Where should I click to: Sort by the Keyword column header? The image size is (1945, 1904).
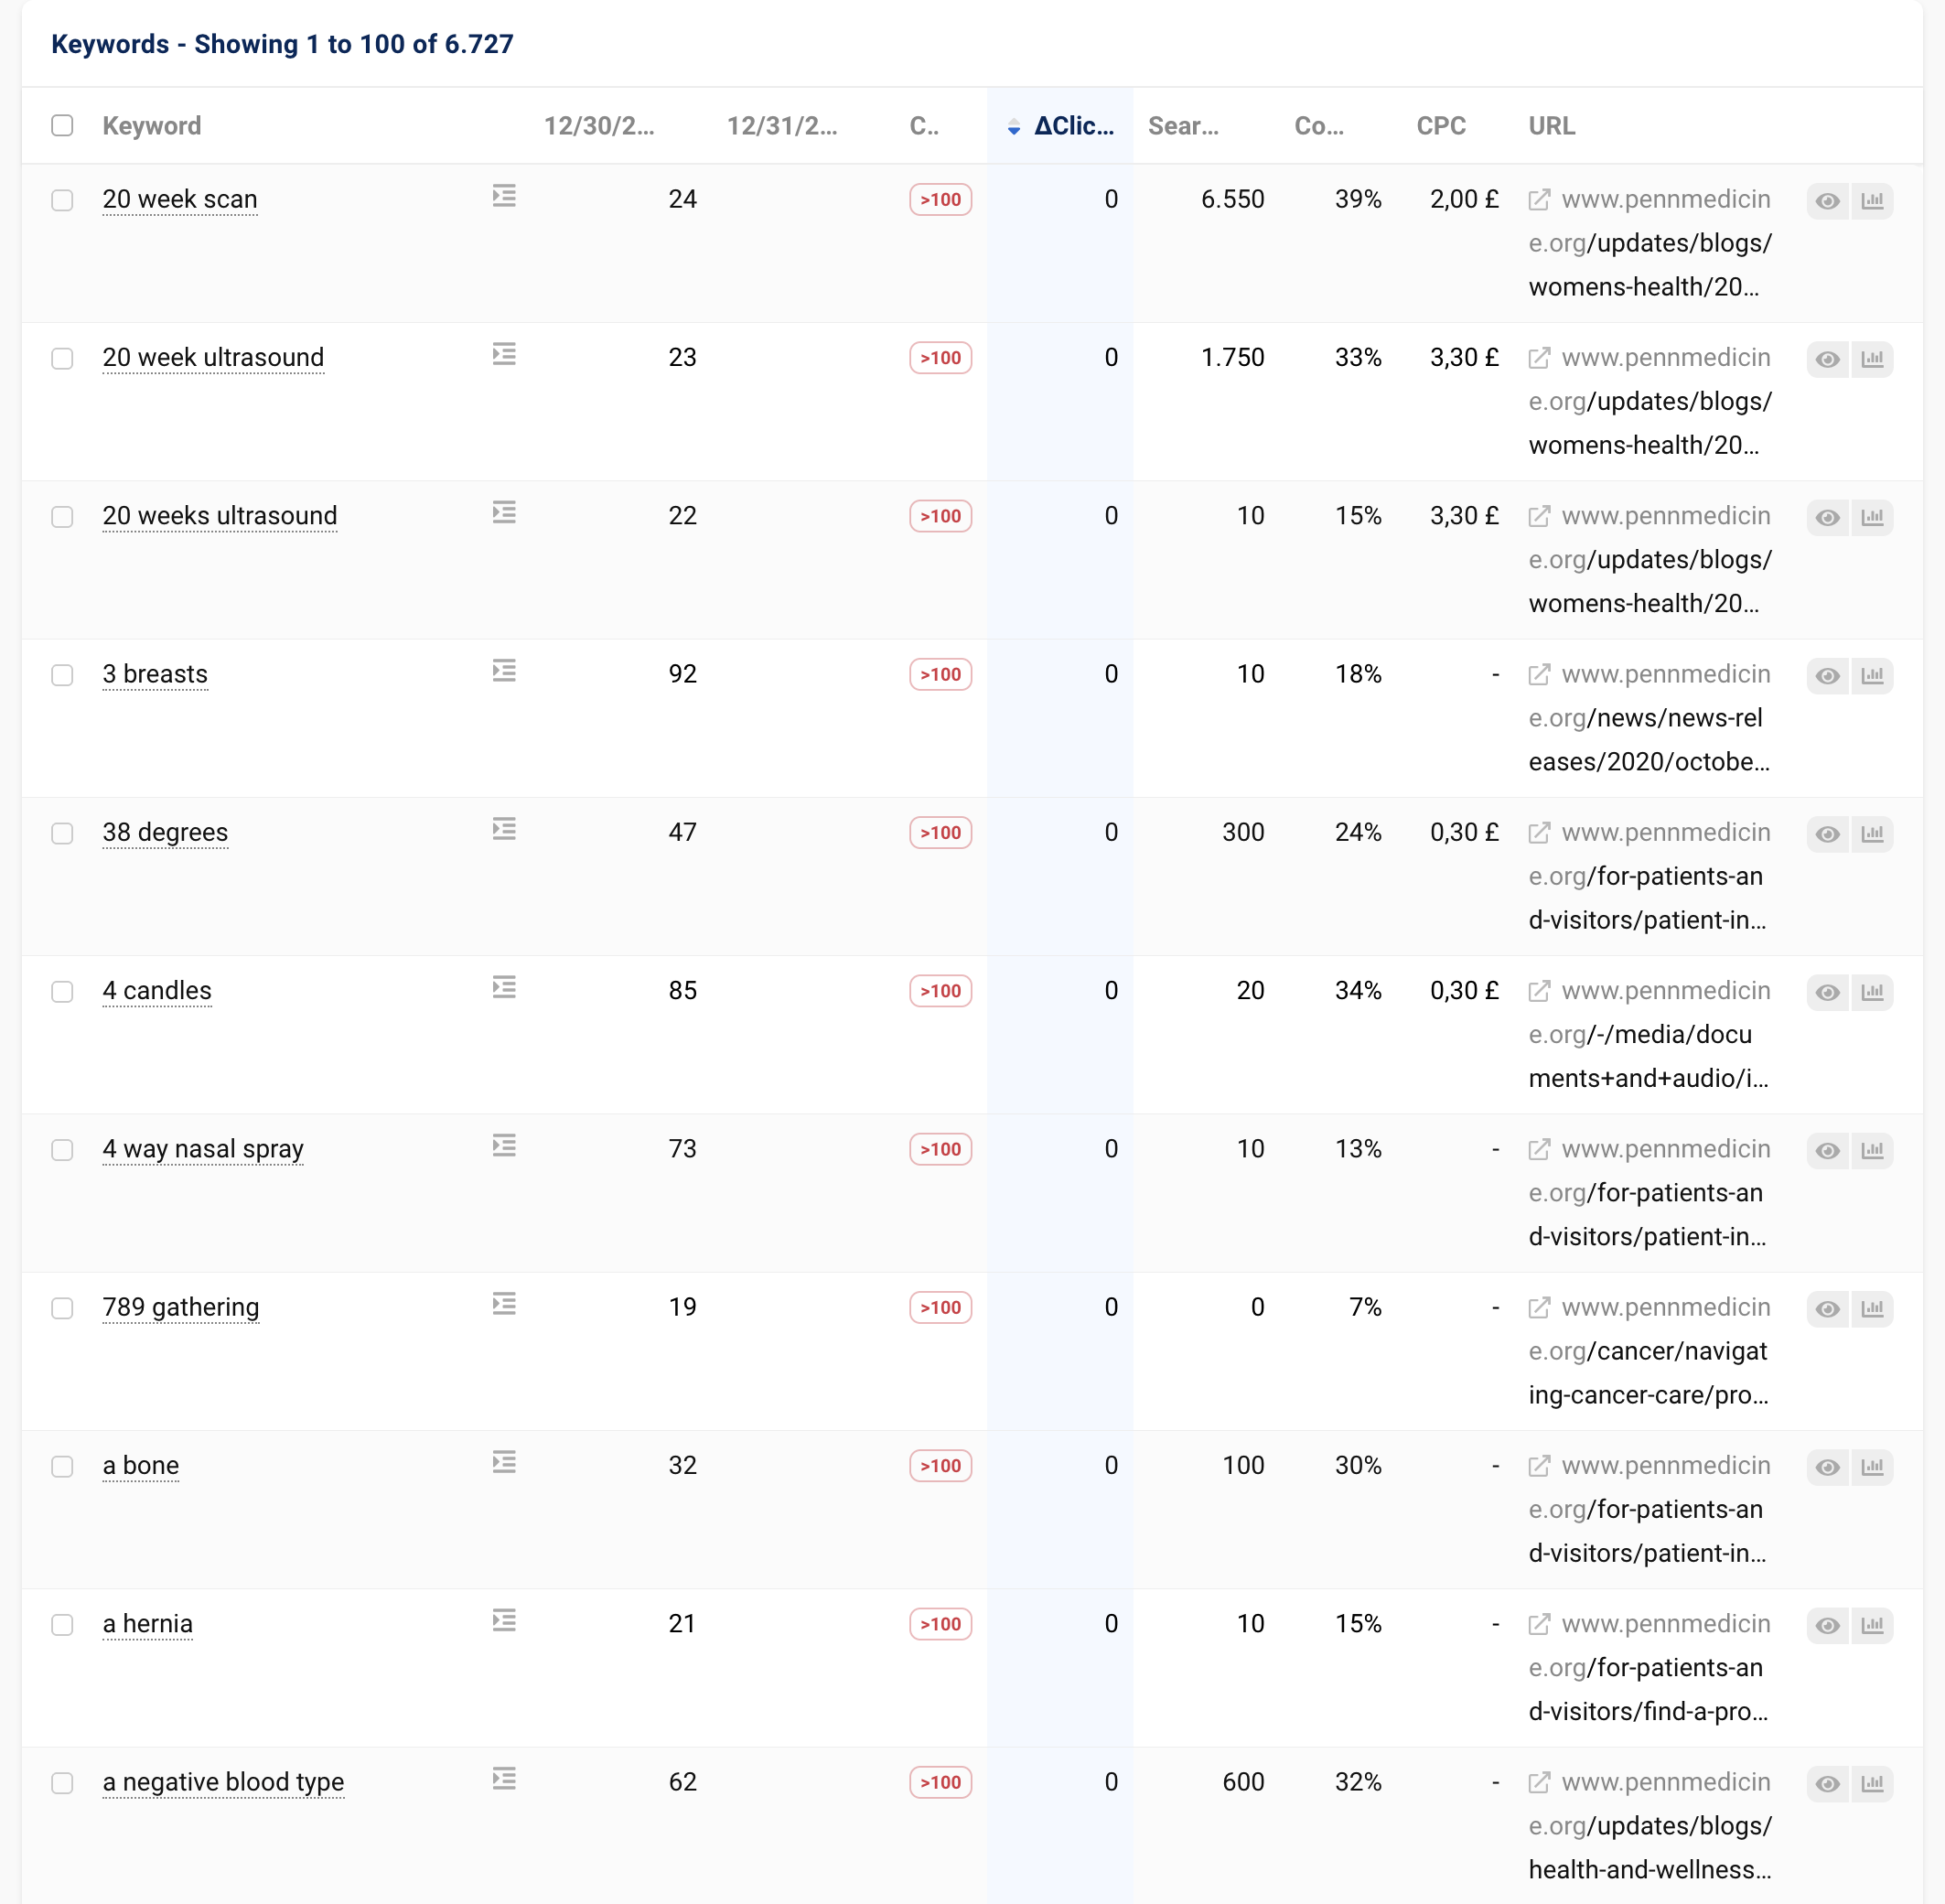tap(152, 126)
